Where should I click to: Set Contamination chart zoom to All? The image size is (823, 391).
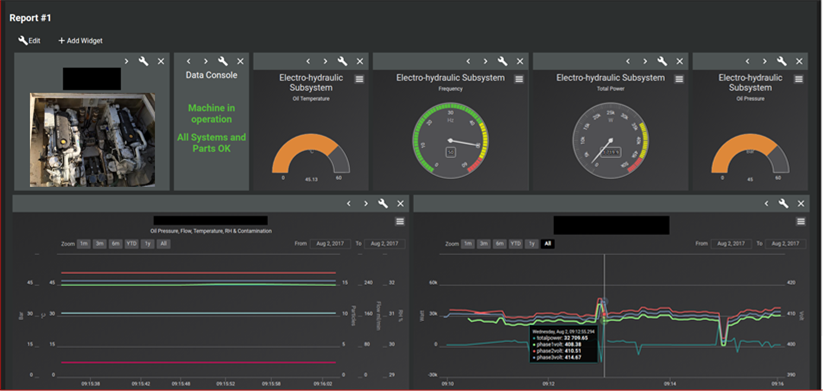coord(163,244)
